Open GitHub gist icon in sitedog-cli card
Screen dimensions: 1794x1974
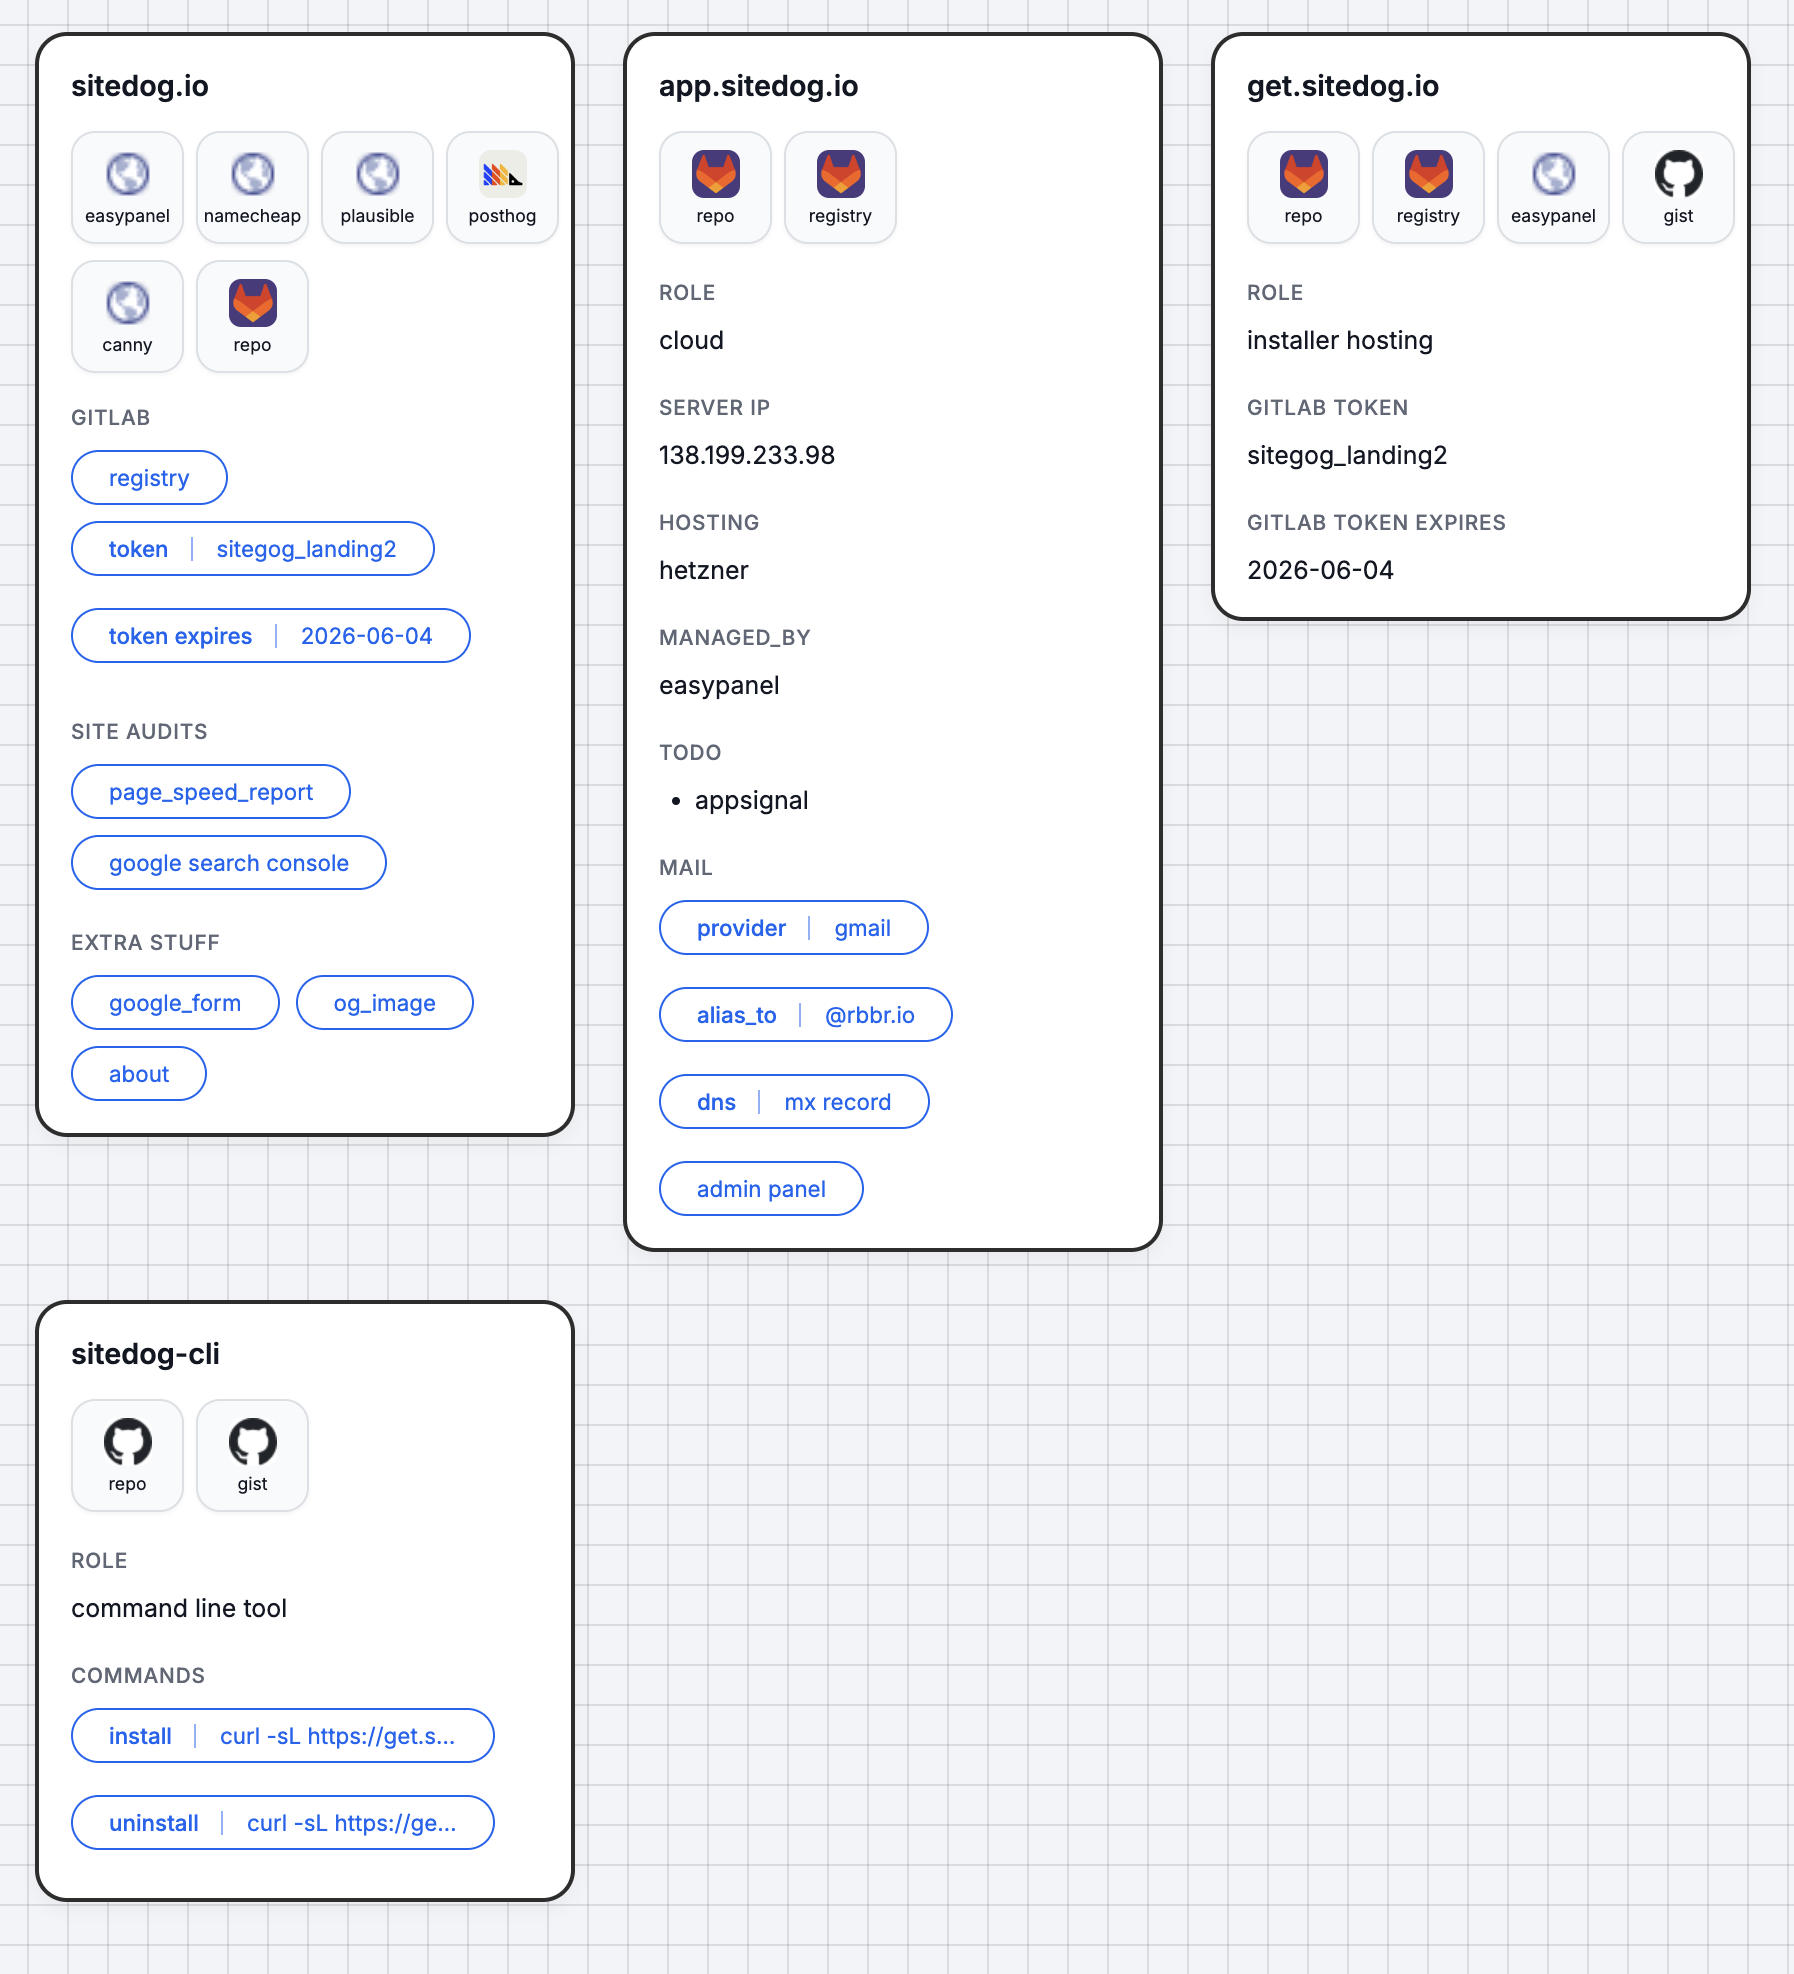pyautogui.click(x=252, y=1455)
